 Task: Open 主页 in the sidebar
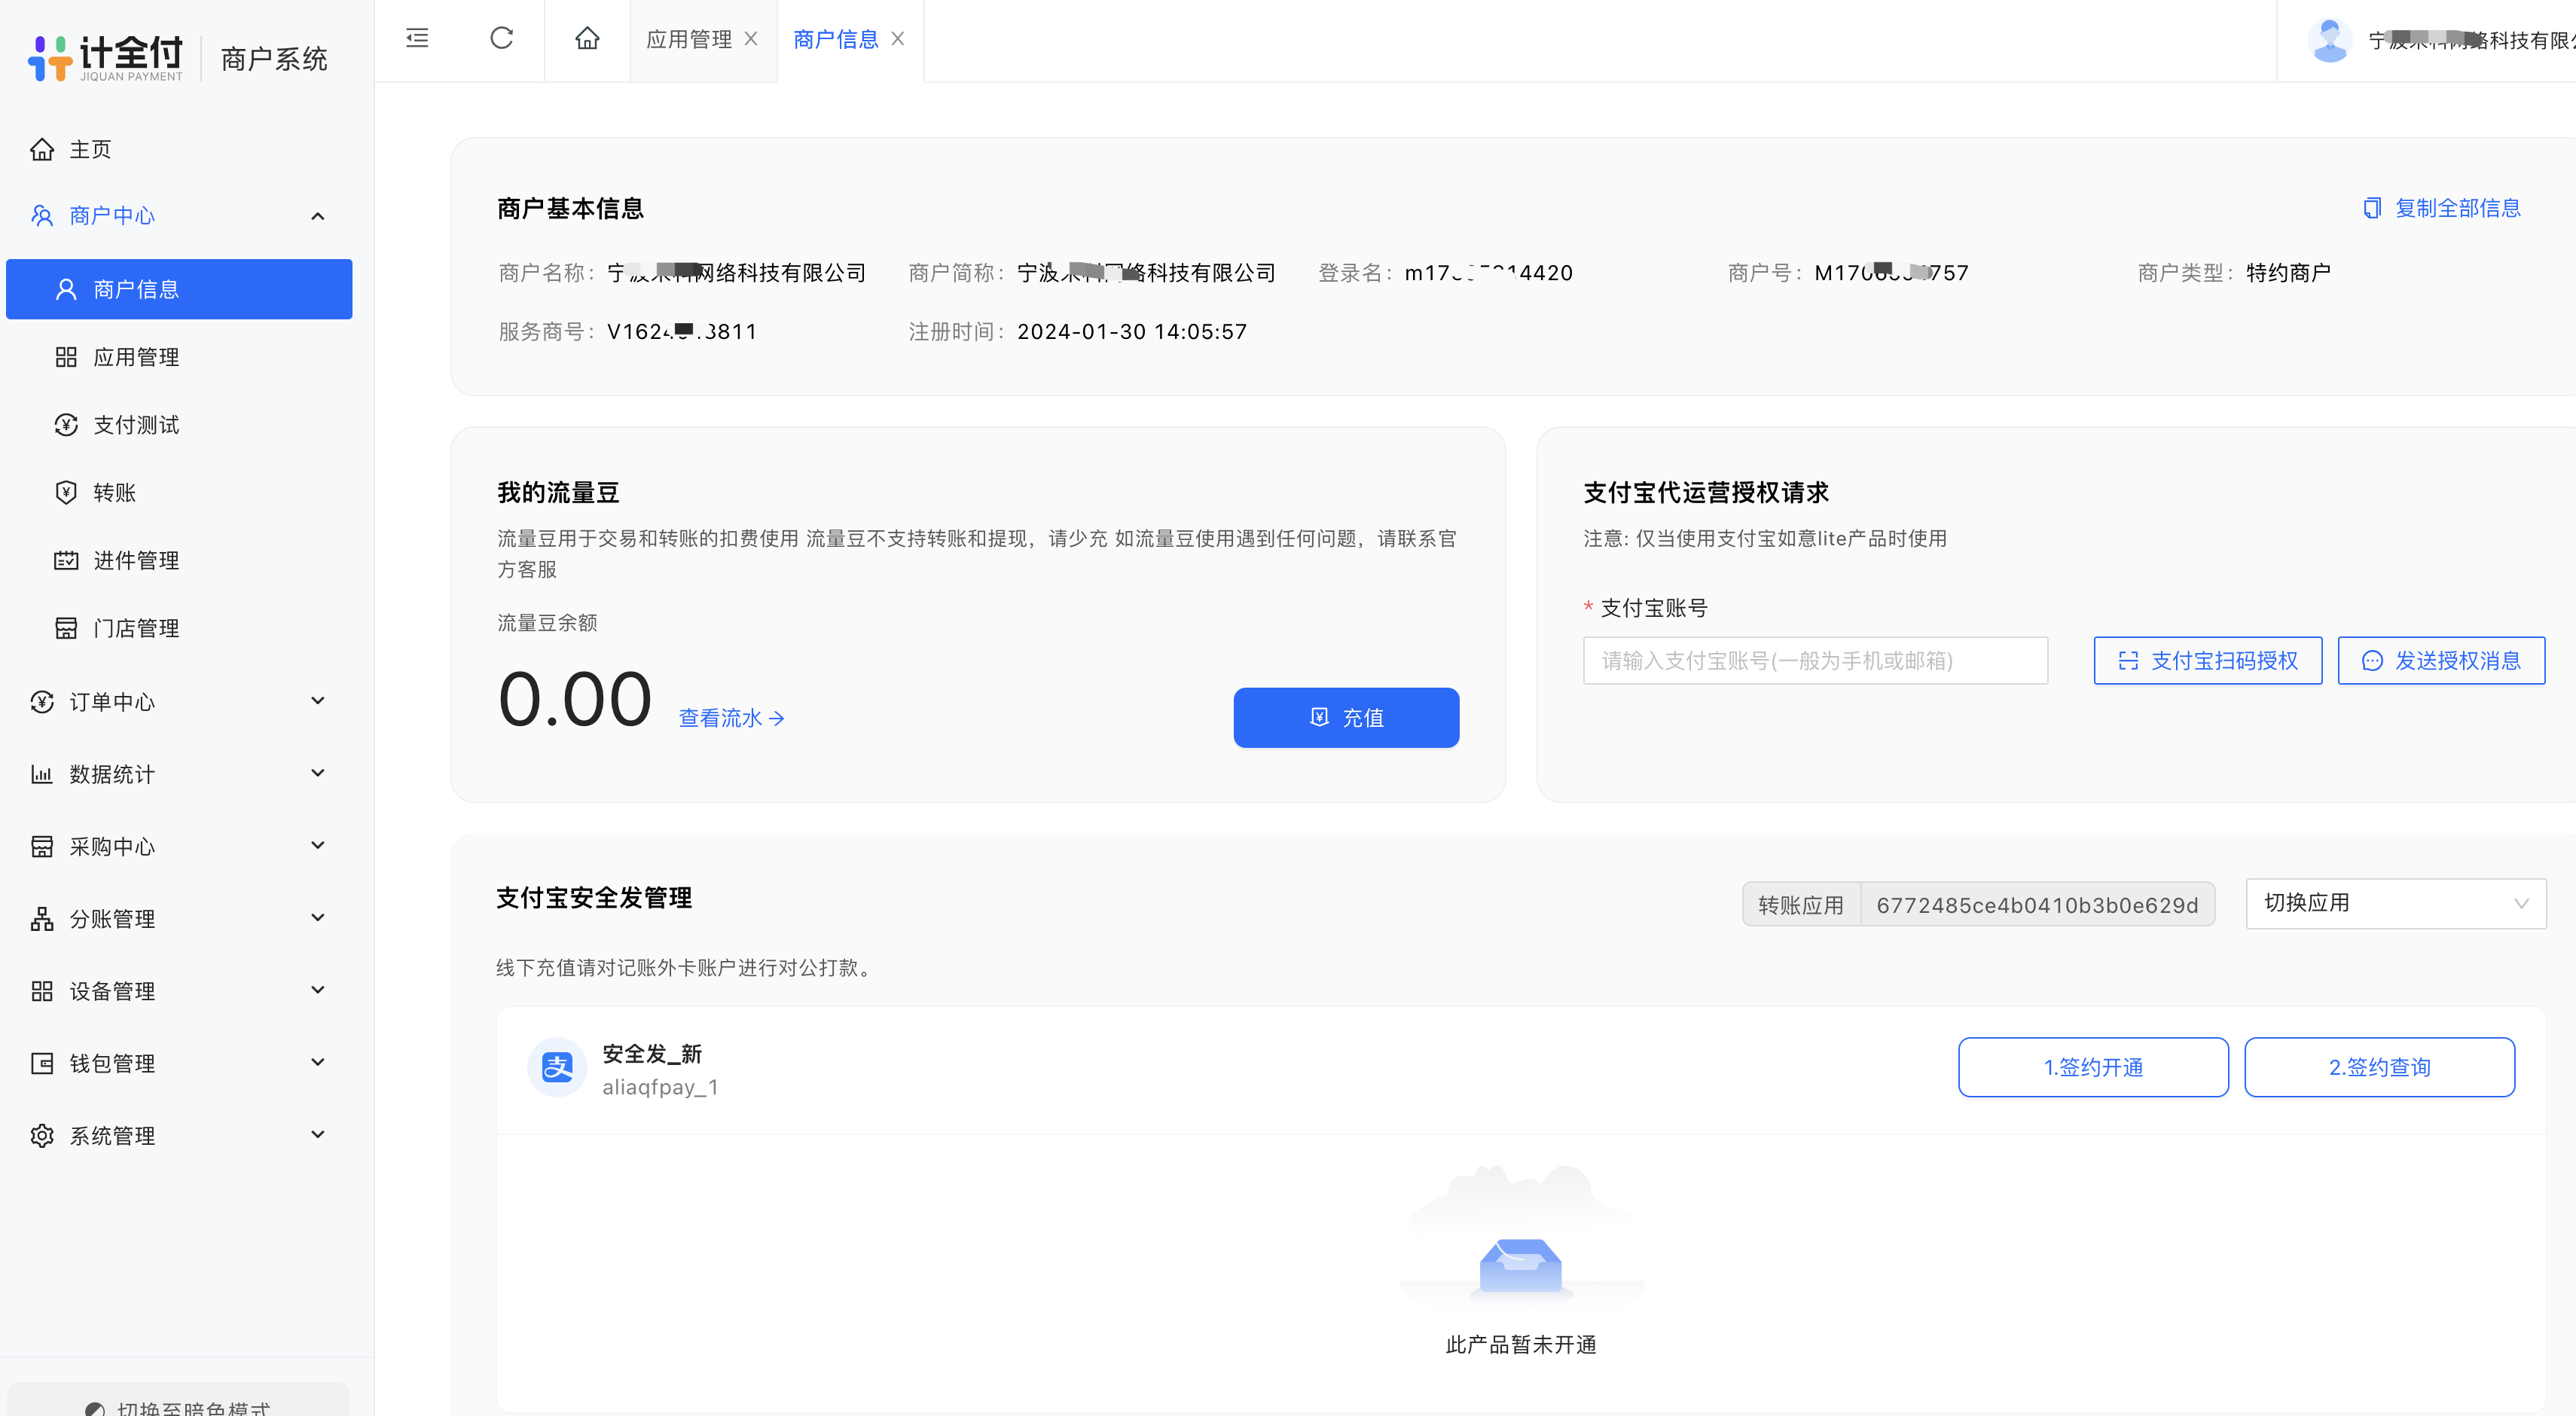(180, 149)
